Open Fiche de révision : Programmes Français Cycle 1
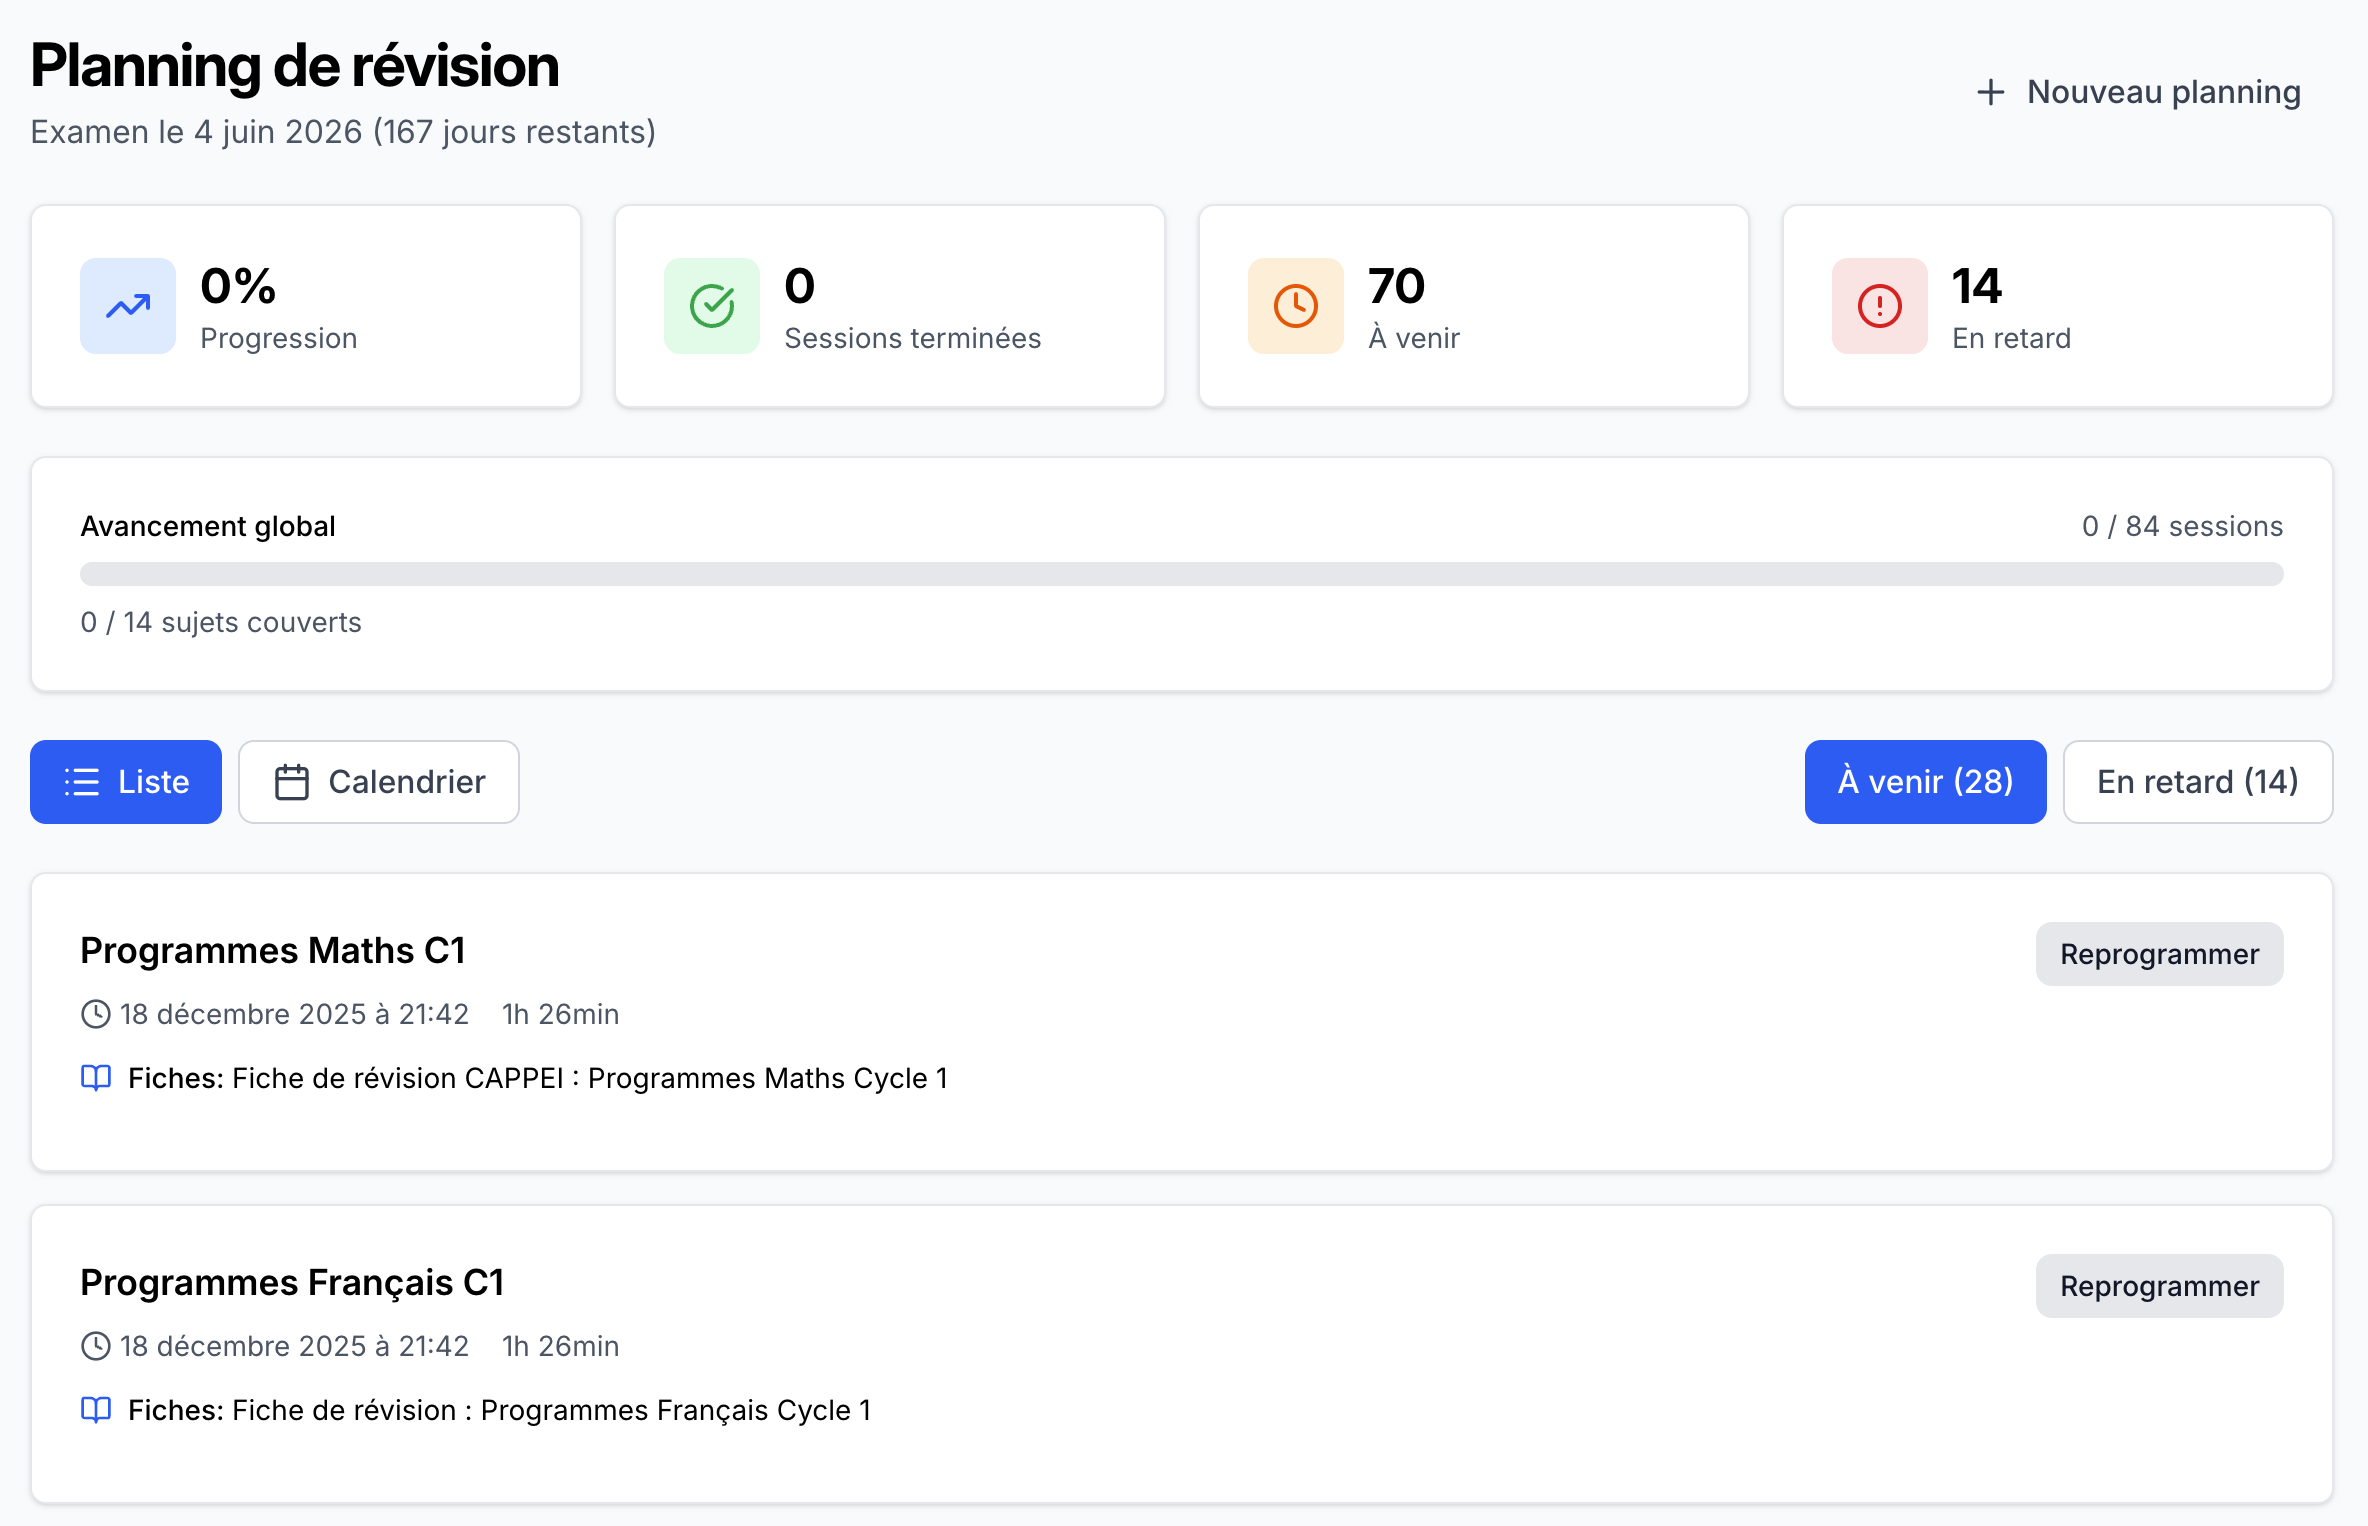Image resolution: width=2368 pixels, height=1526 pixels. (551, 1410)
